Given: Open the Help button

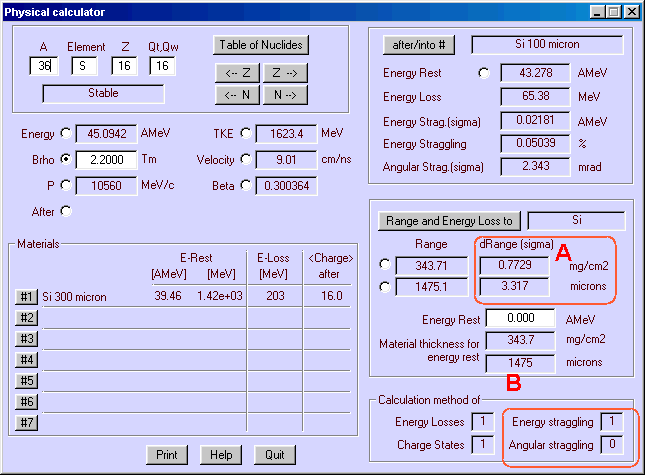Looking at the screenshot, I should point(221,455).
